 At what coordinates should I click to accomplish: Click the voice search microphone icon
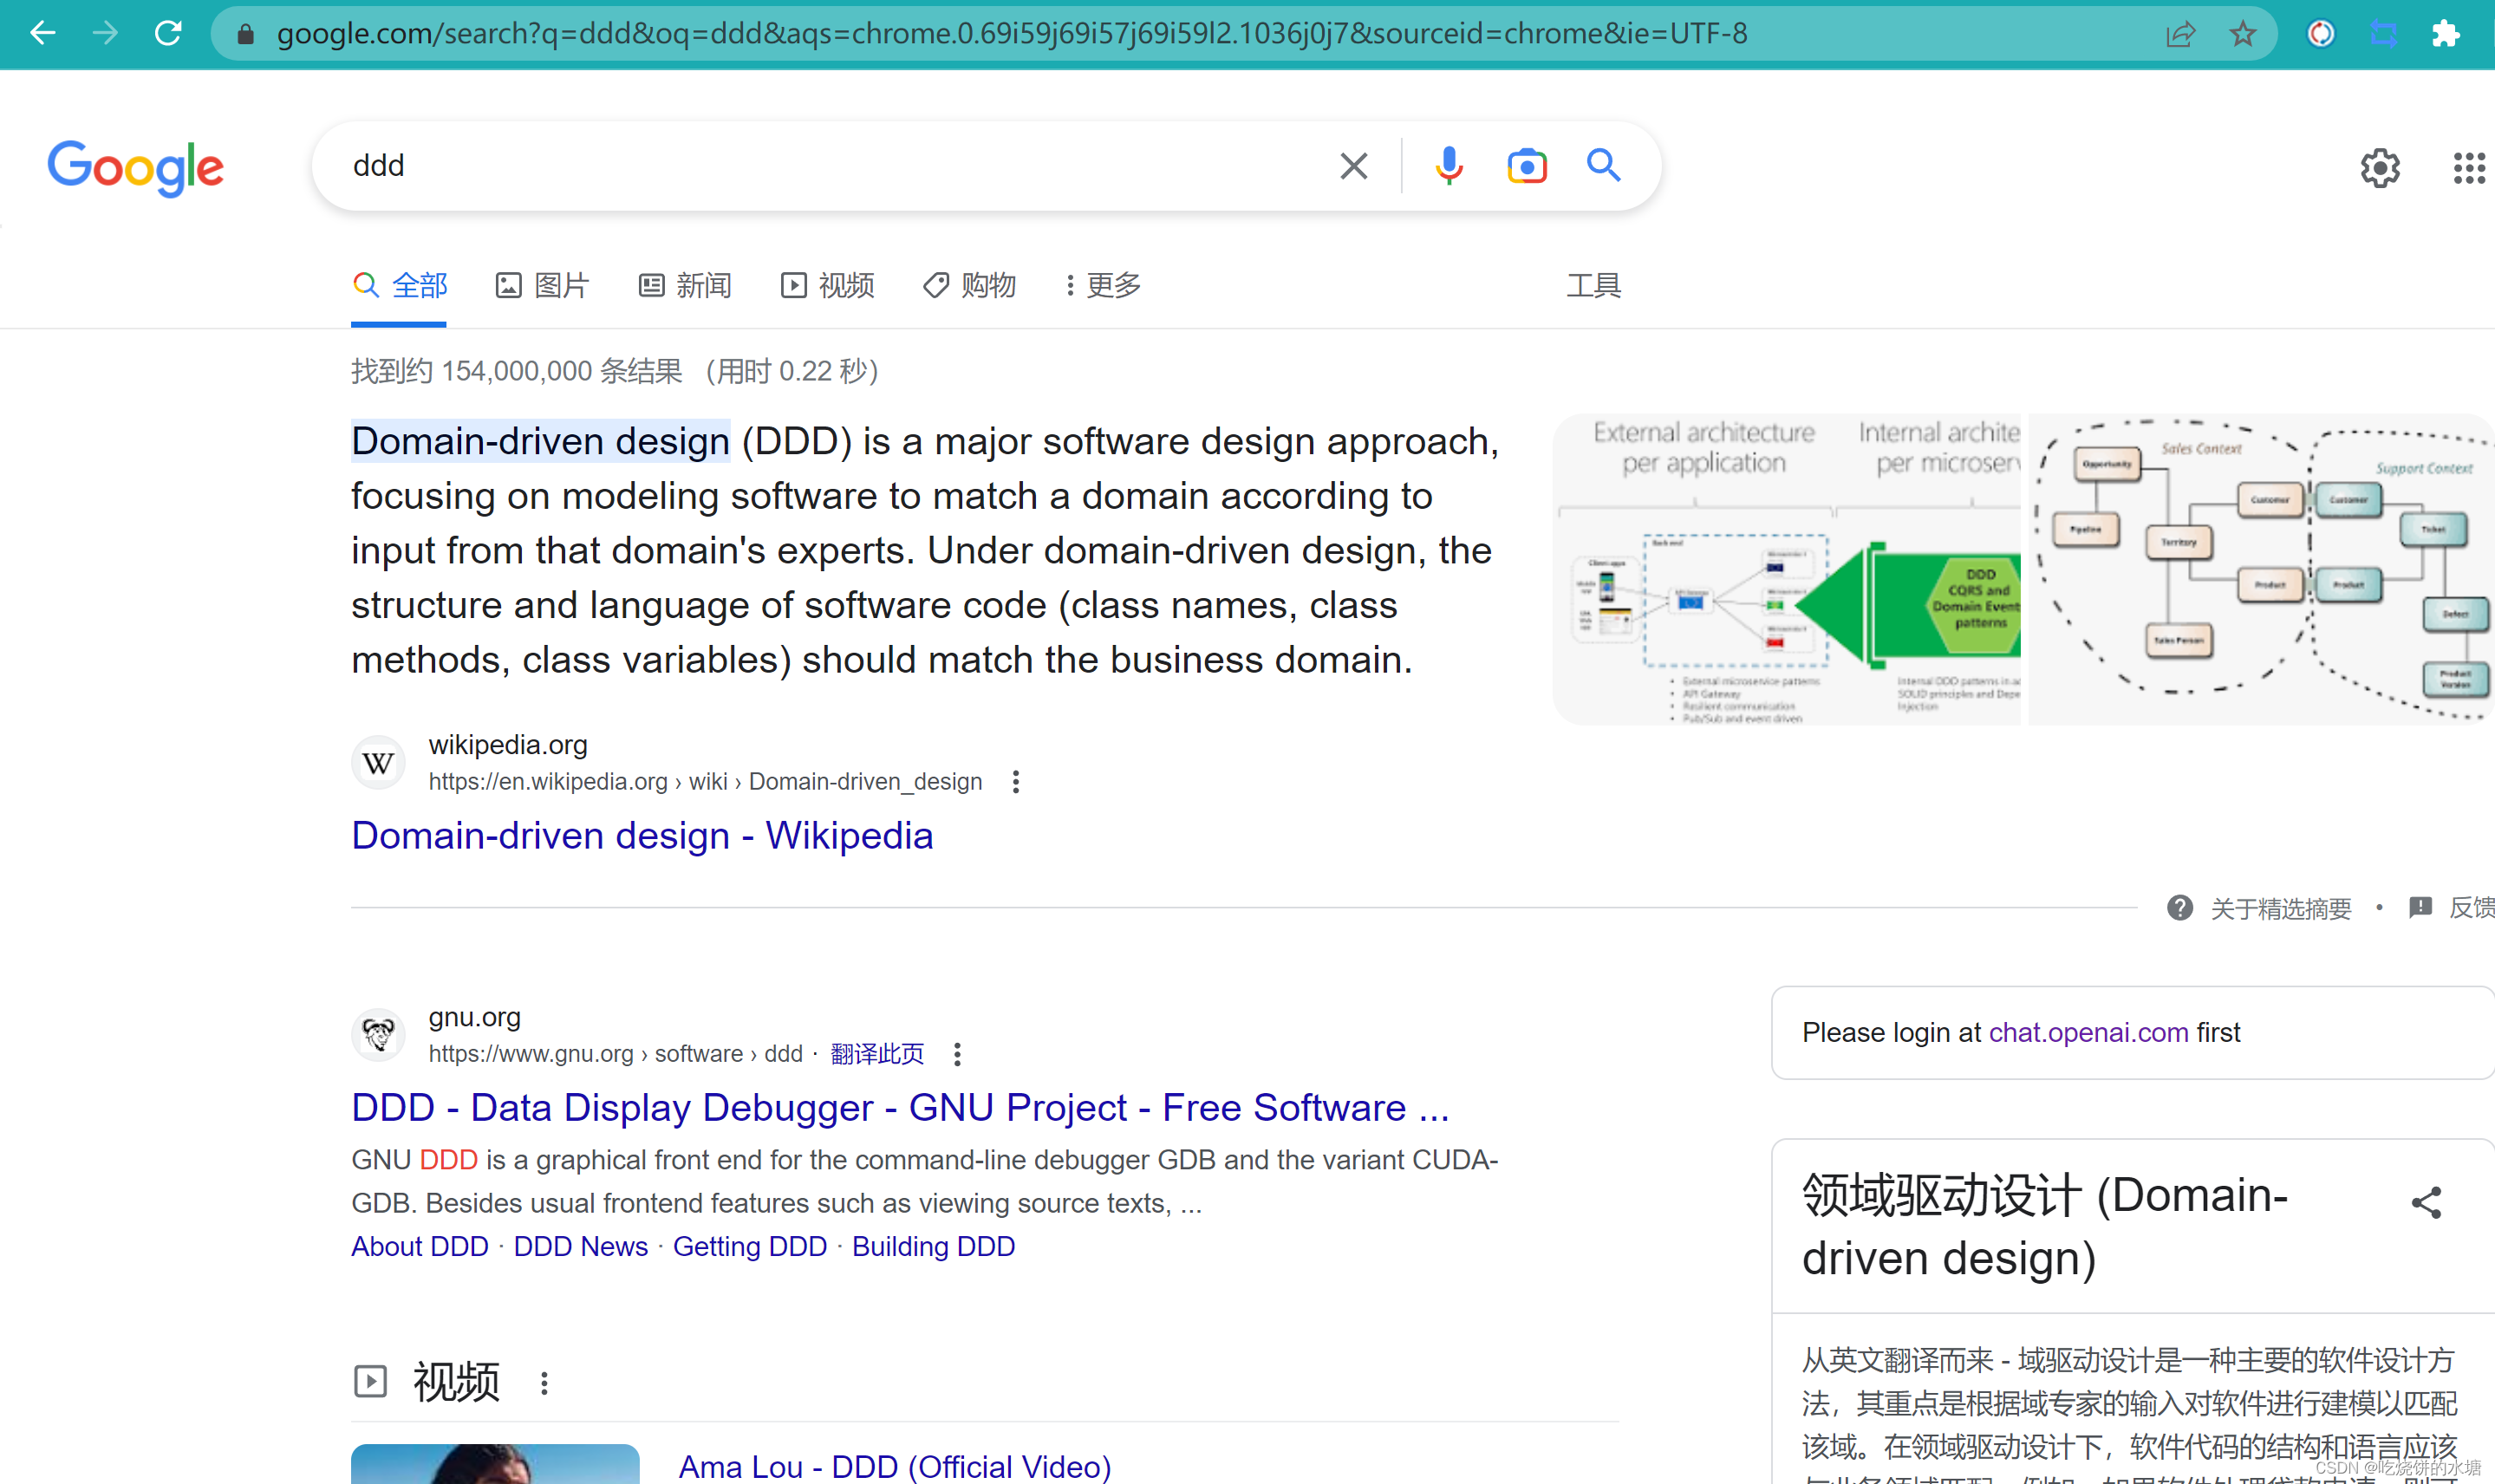click(1448, 166)
